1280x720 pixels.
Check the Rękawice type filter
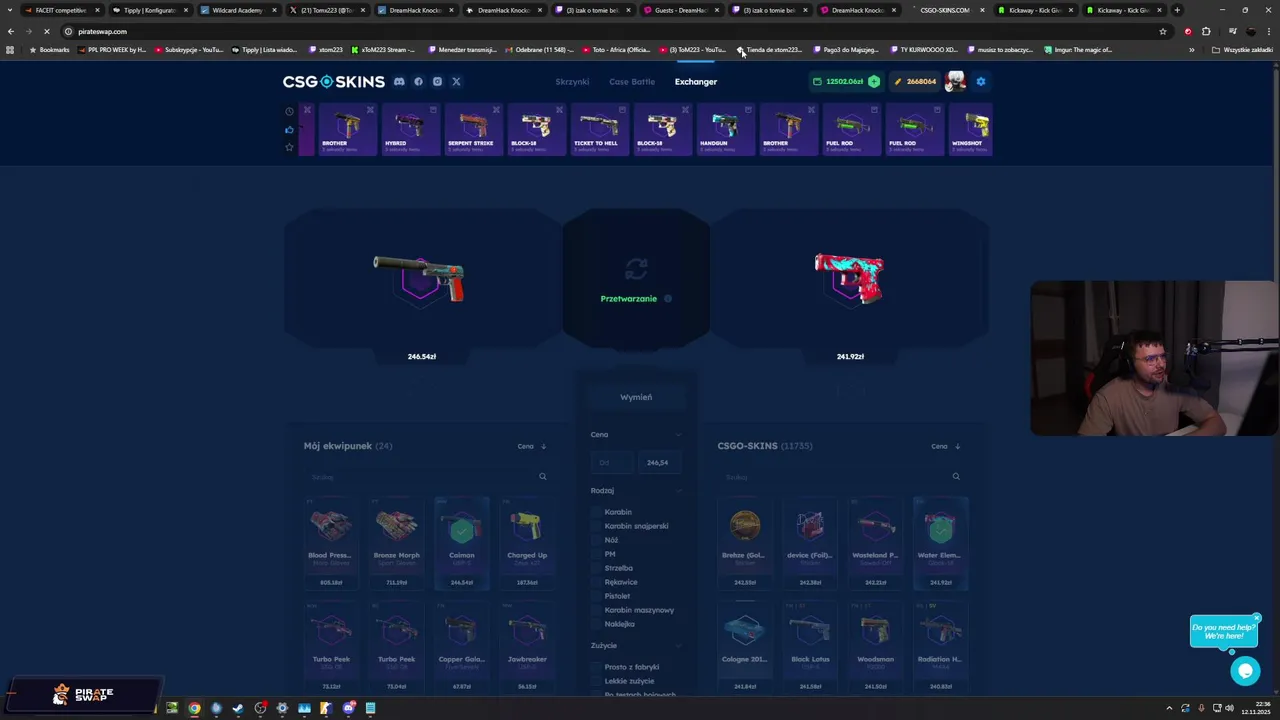(x=597, y=582)
